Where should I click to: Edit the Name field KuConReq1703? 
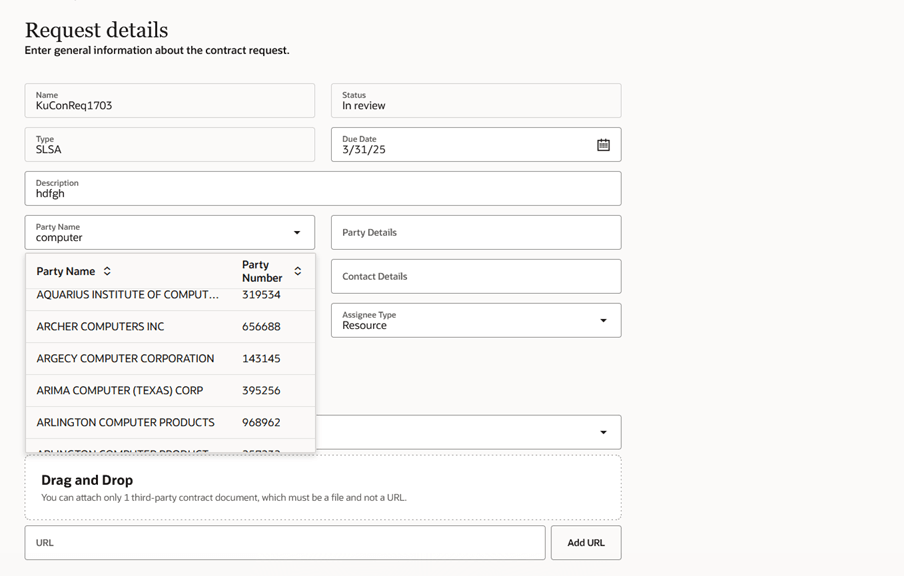click(x=169, y=101)
